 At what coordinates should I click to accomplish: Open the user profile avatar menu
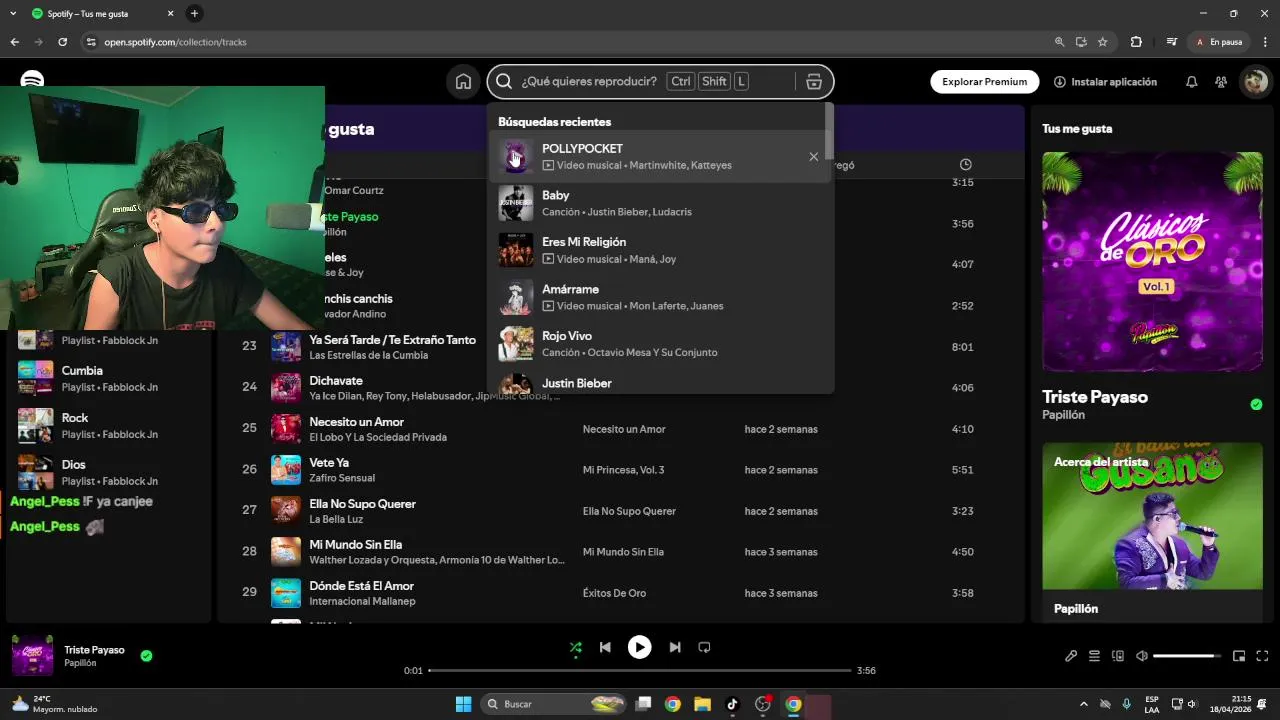pos(1254,82)
